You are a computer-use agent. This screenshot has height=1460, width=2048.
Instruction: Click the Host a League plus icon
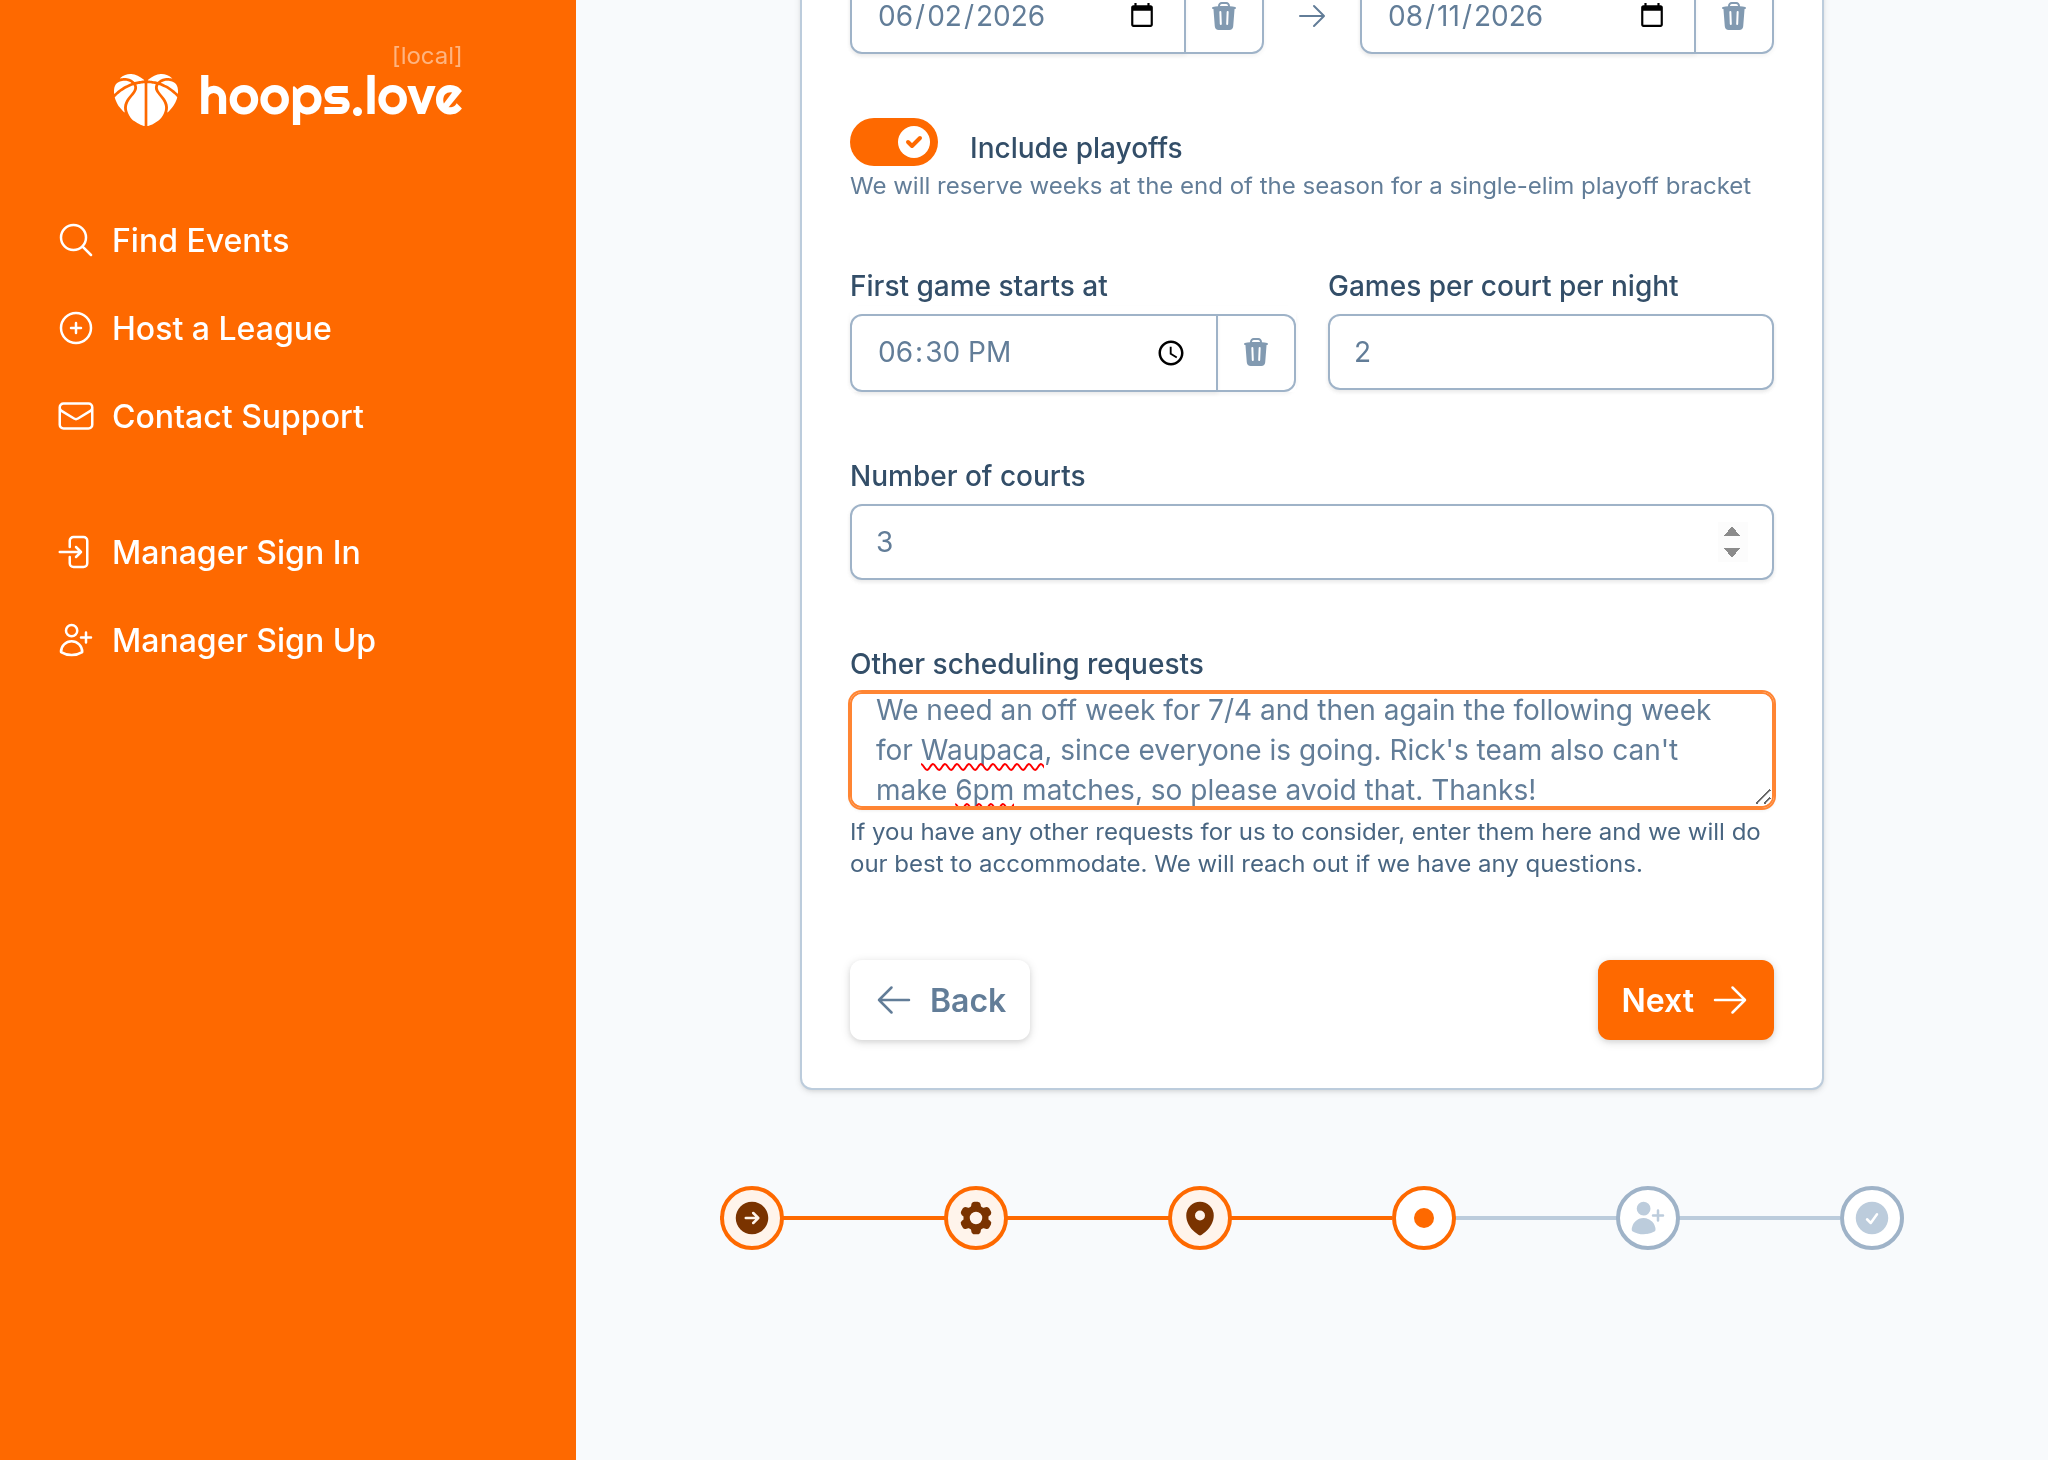(x=76, y=329)
